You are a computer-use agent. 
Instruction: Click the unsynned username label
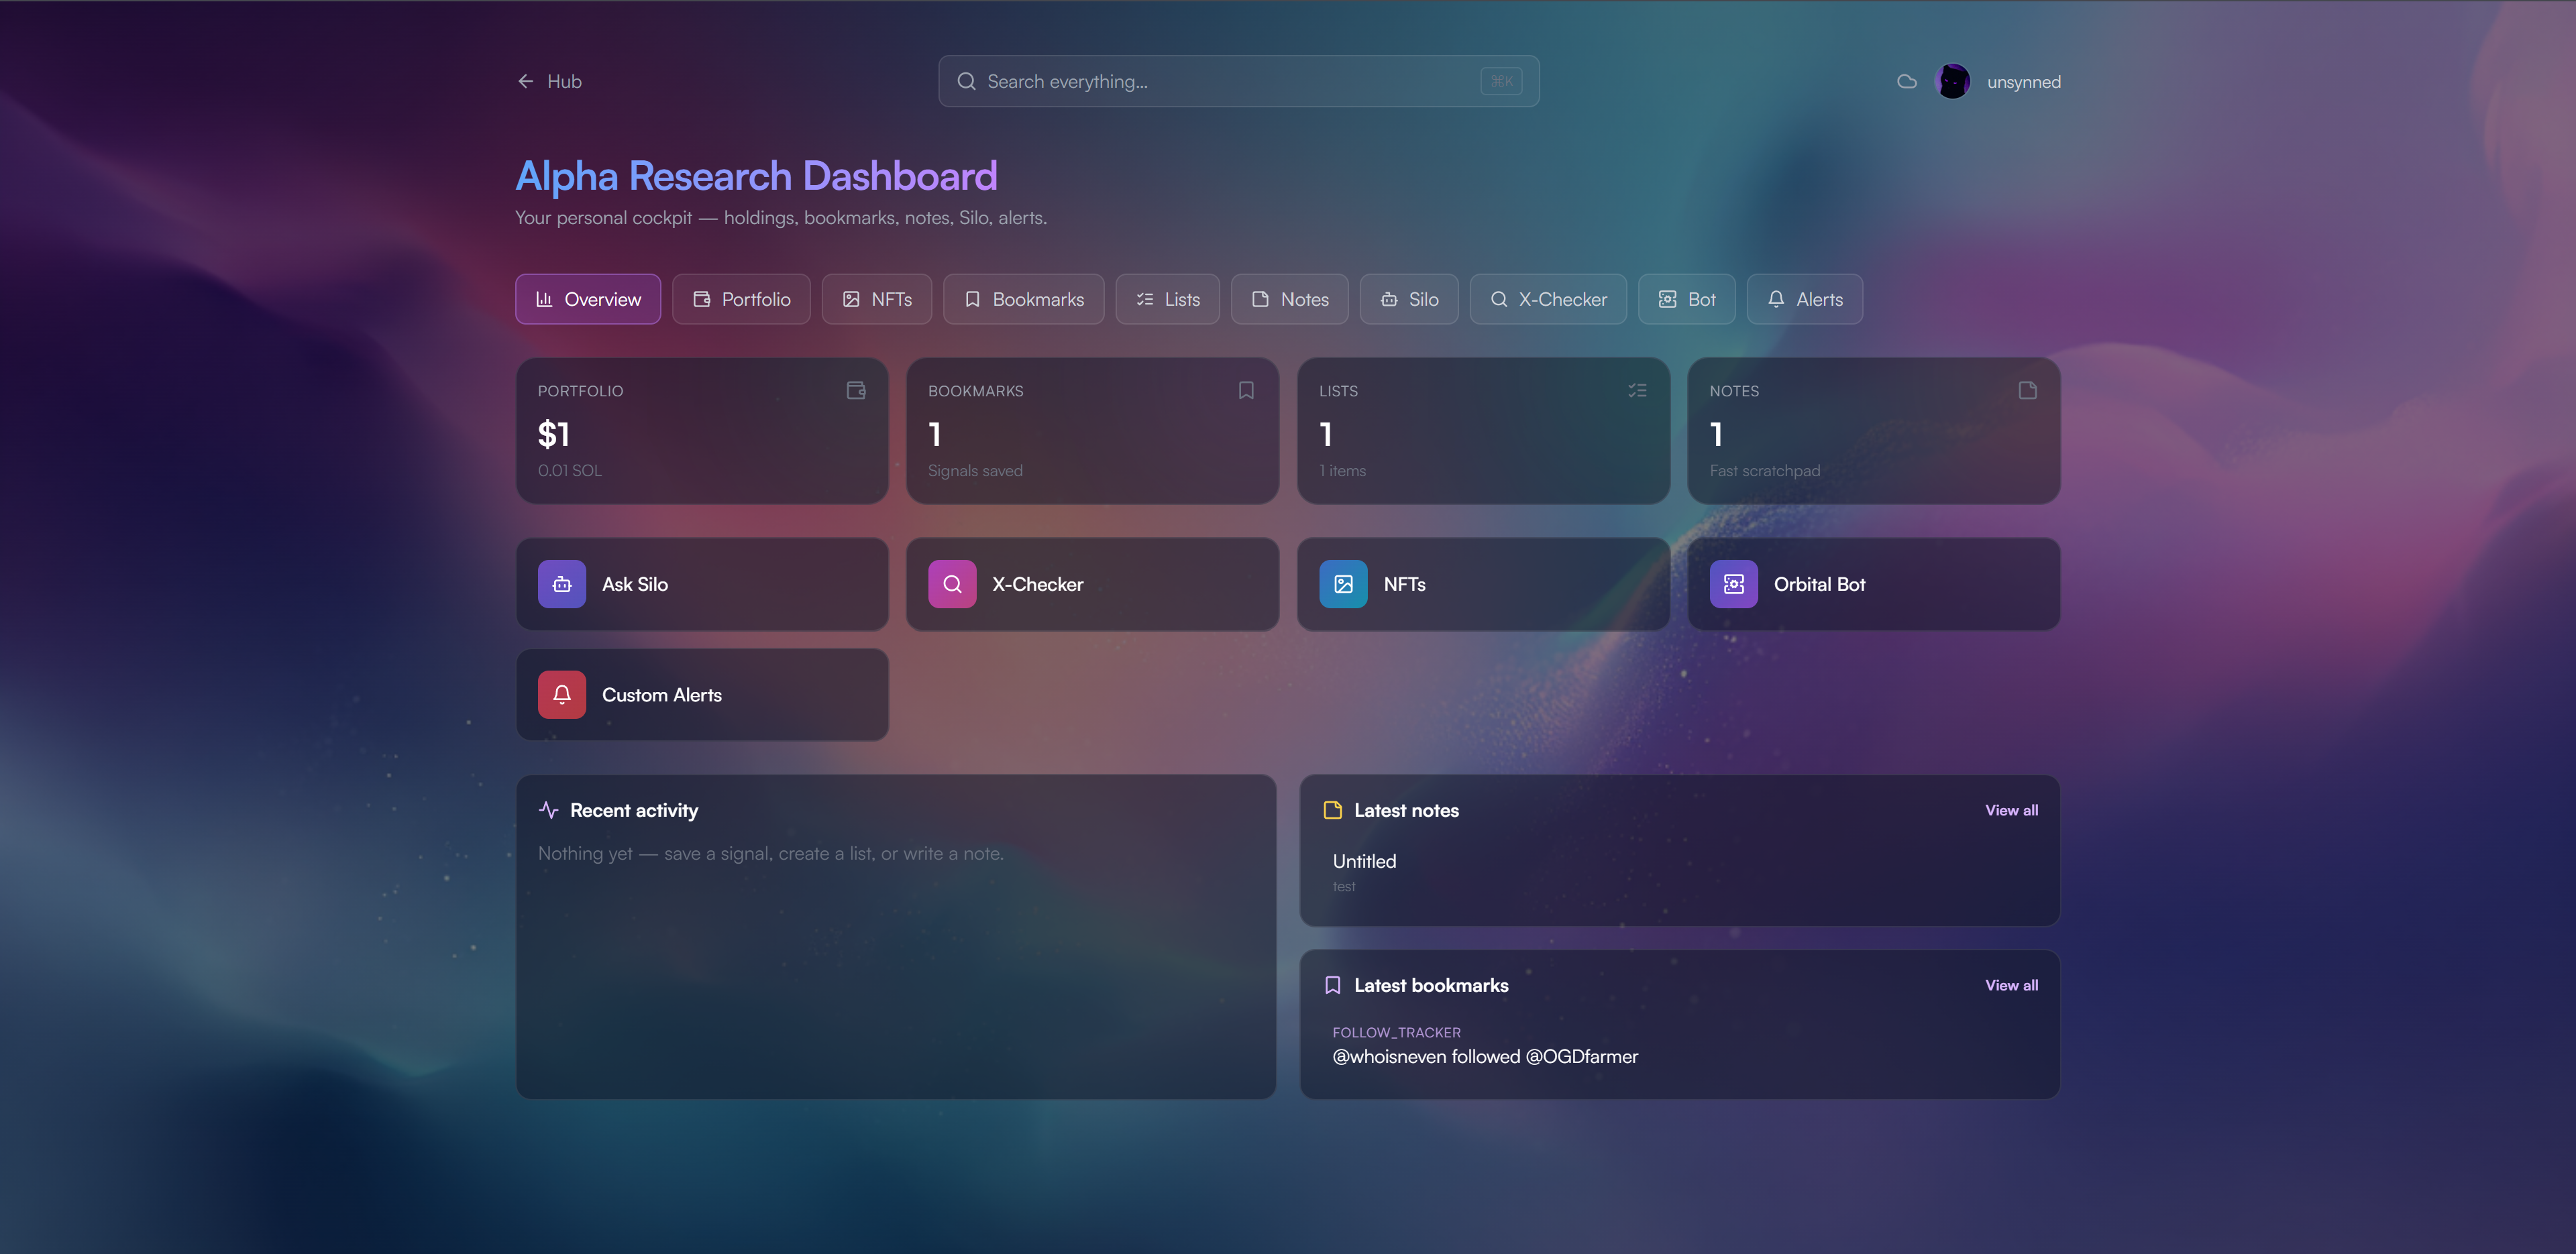[2023, 82]
